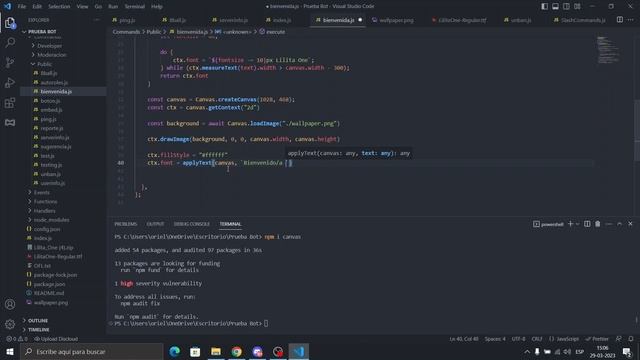Open Customize Layout icon

pyautogui.click(x=578, y=7)
